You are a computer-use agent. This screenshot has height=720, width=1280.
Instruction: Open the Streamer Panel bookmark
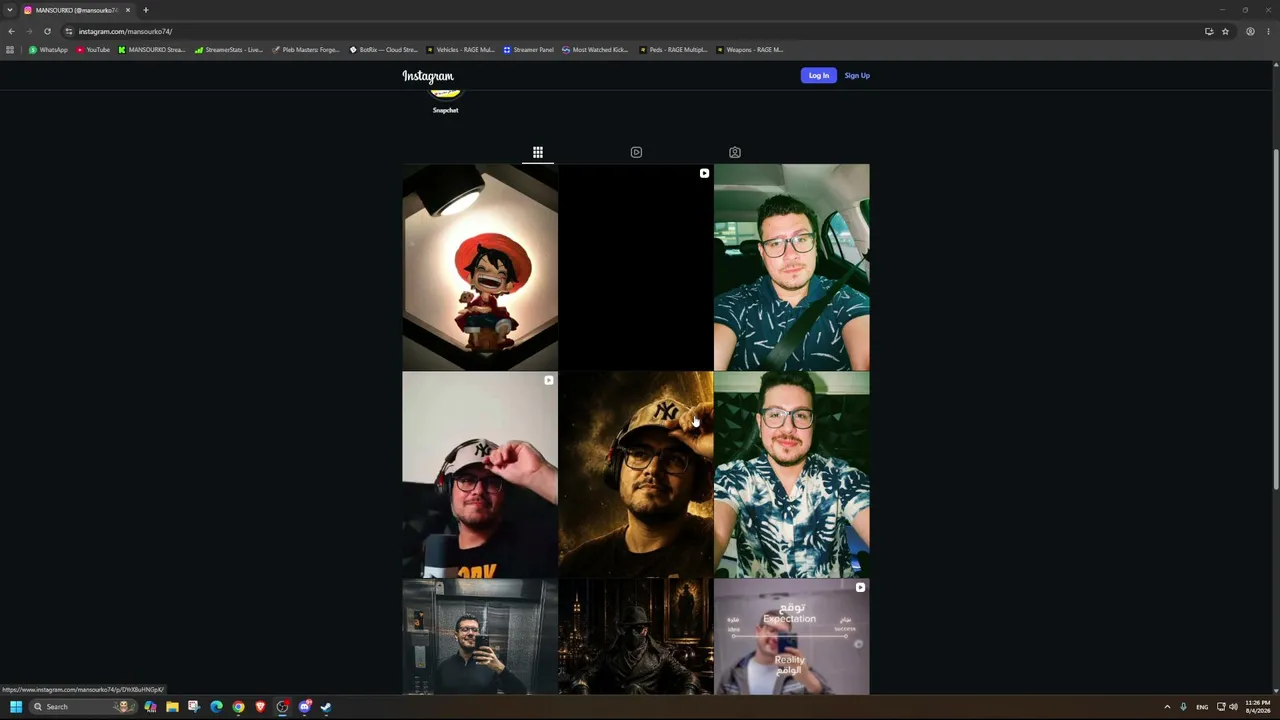(529, 49)
